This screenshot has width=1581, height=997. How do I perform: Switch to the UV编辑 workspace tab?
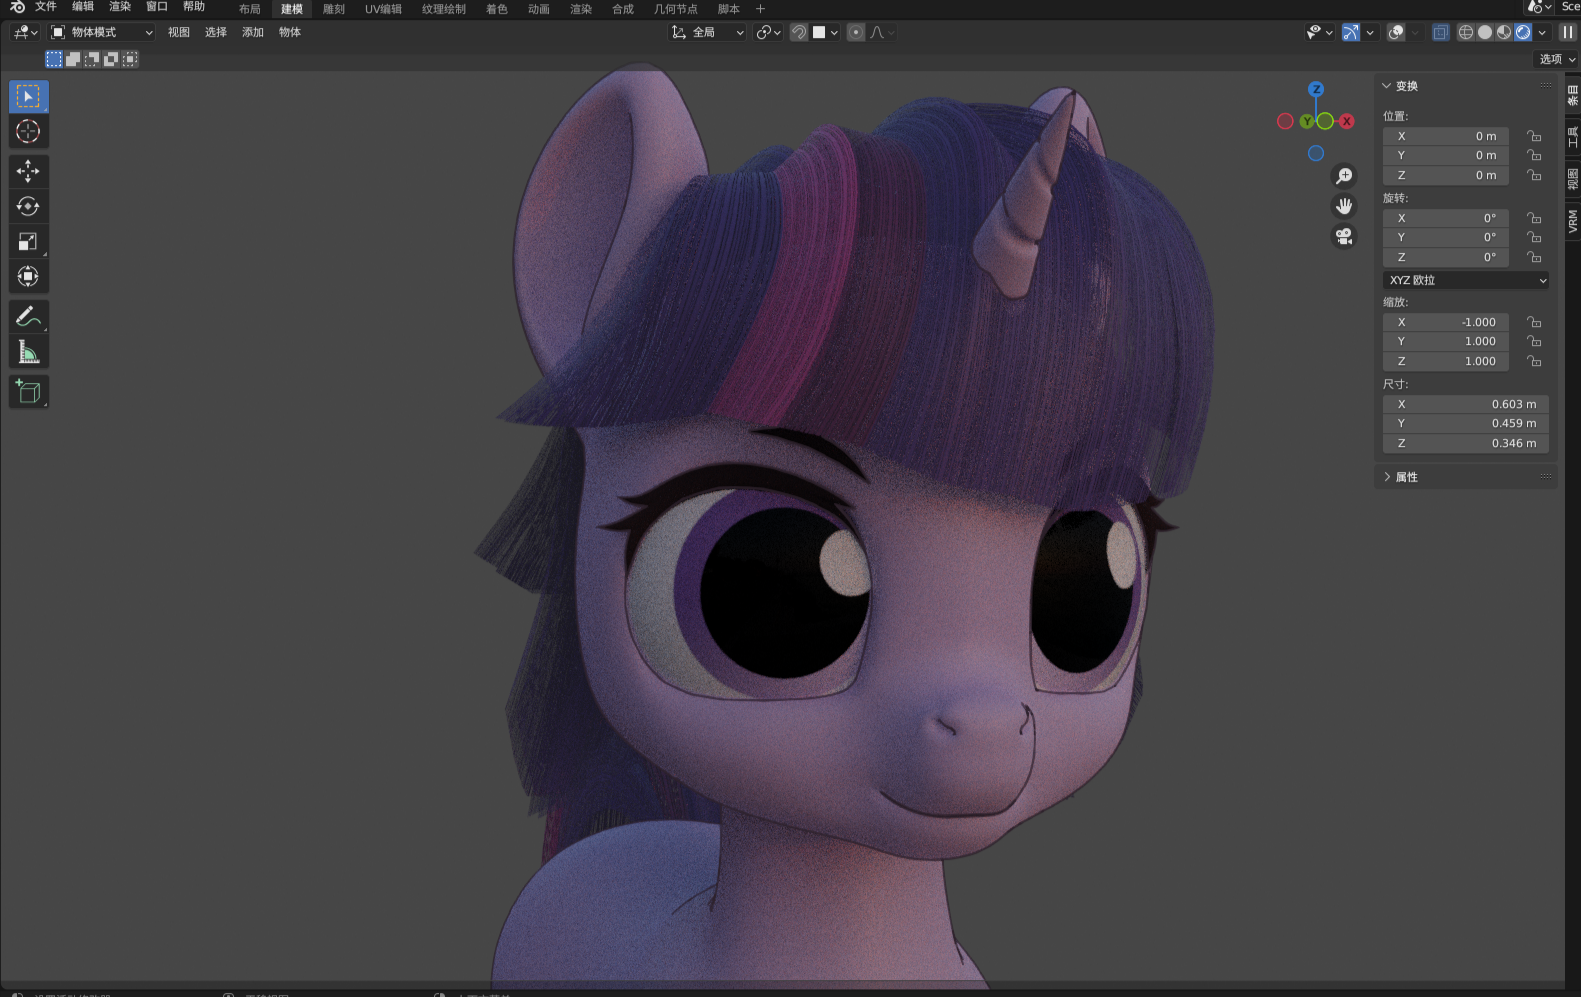(x=383, y=9)
